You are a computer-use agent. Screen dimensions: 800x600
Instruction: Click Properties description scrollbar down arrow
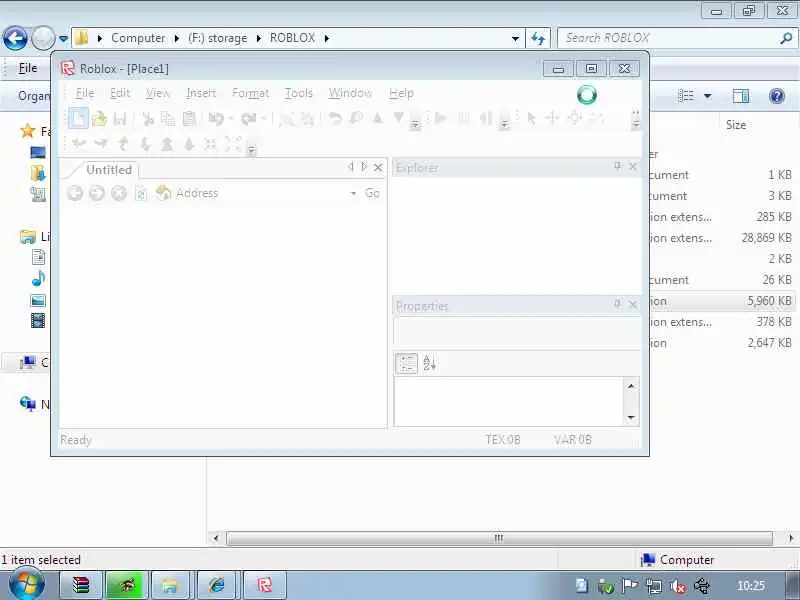tap(631, 417)
